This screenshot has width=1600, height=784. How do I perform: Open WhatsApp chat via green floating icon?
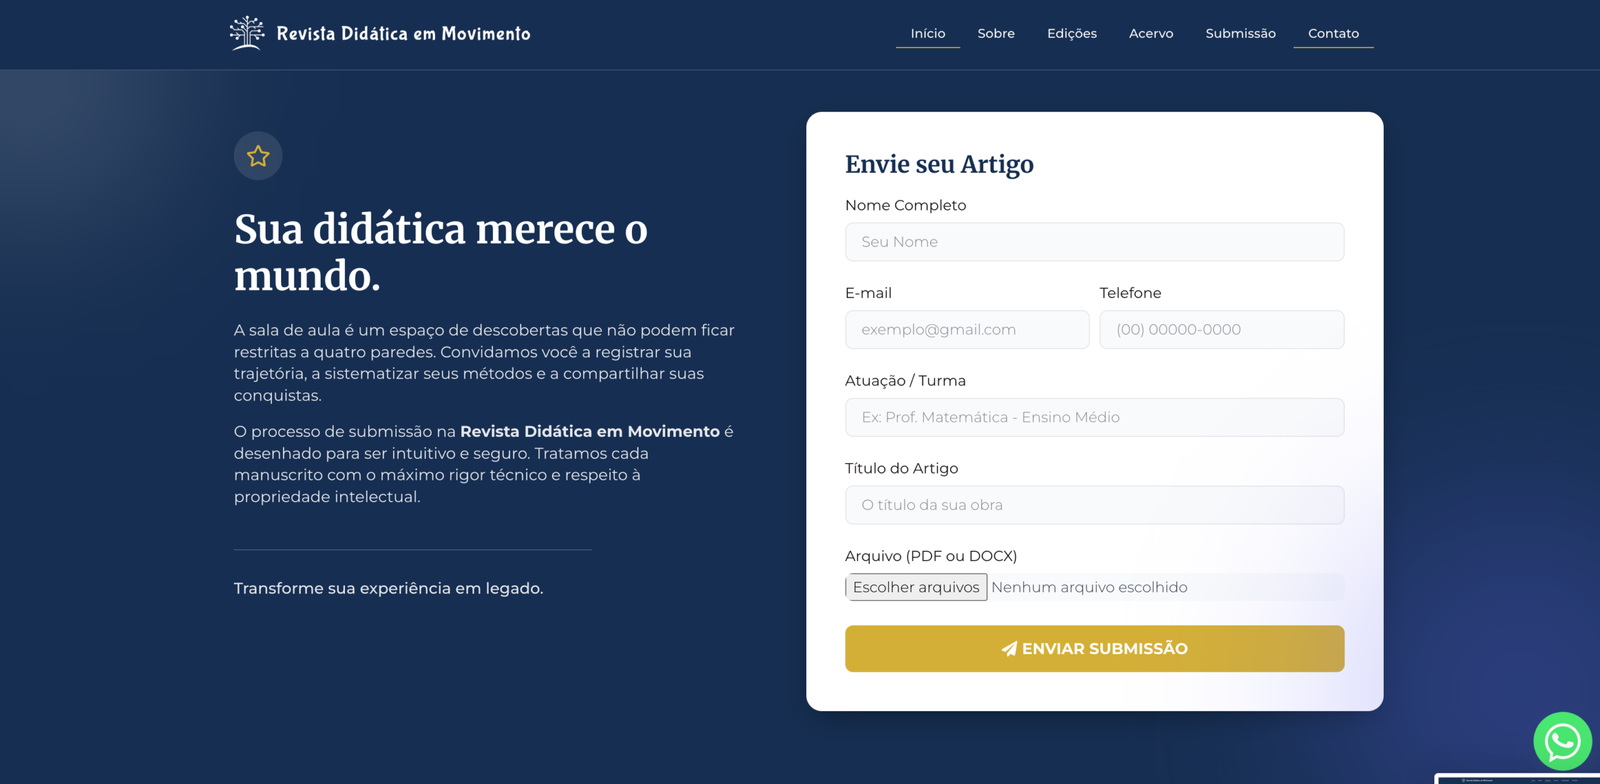coord(1562,741)
